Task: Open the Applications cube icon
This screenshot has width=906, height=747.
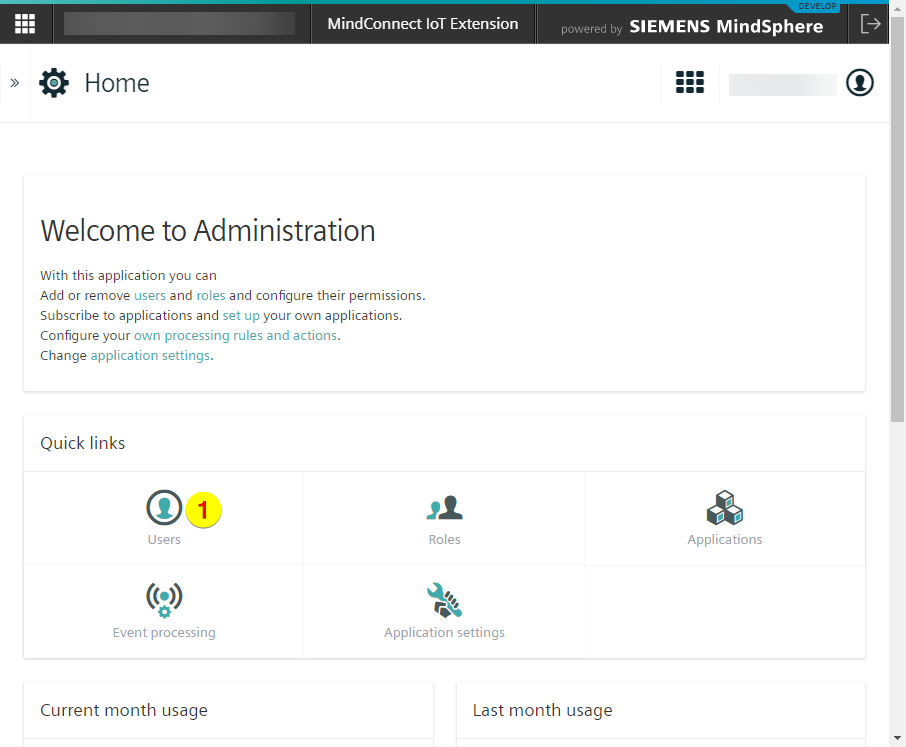Action: (x=724, y=508)
